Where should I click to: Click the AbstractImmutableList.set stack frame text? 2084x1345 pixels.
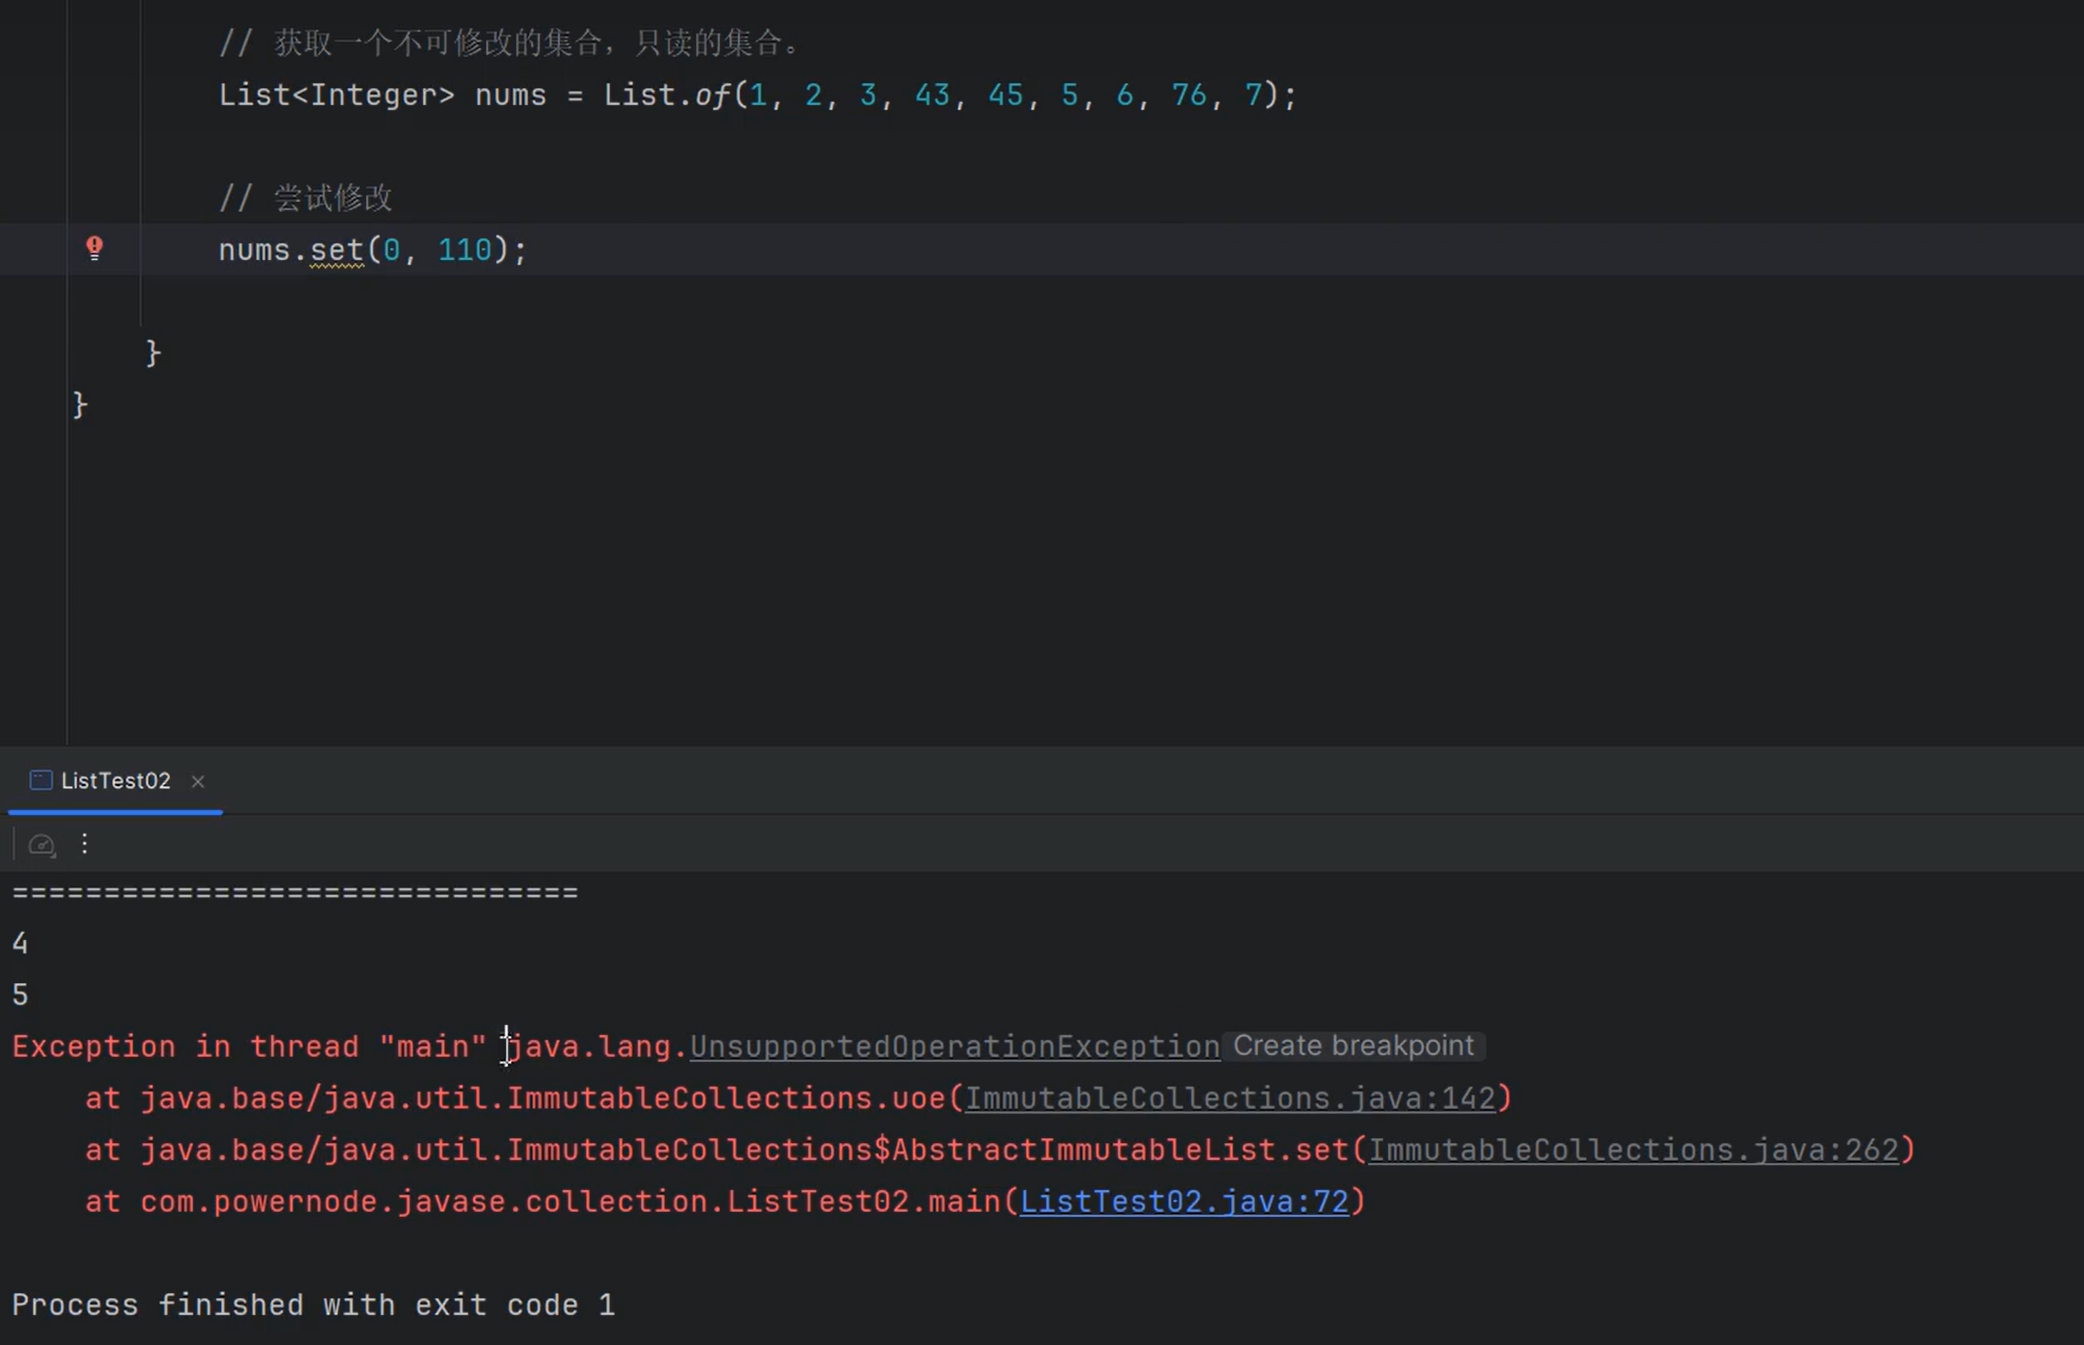tap(1120, 1150)
